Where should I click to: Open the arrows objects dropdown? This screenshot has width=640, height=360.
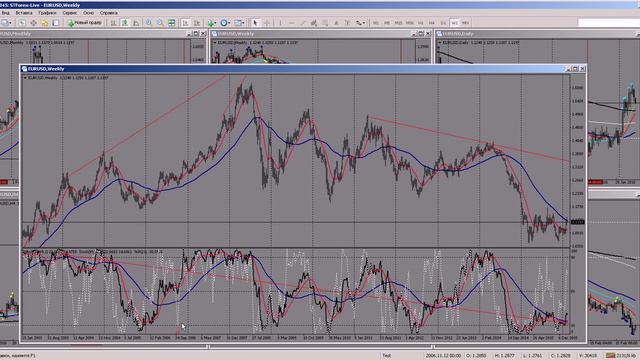360,23
